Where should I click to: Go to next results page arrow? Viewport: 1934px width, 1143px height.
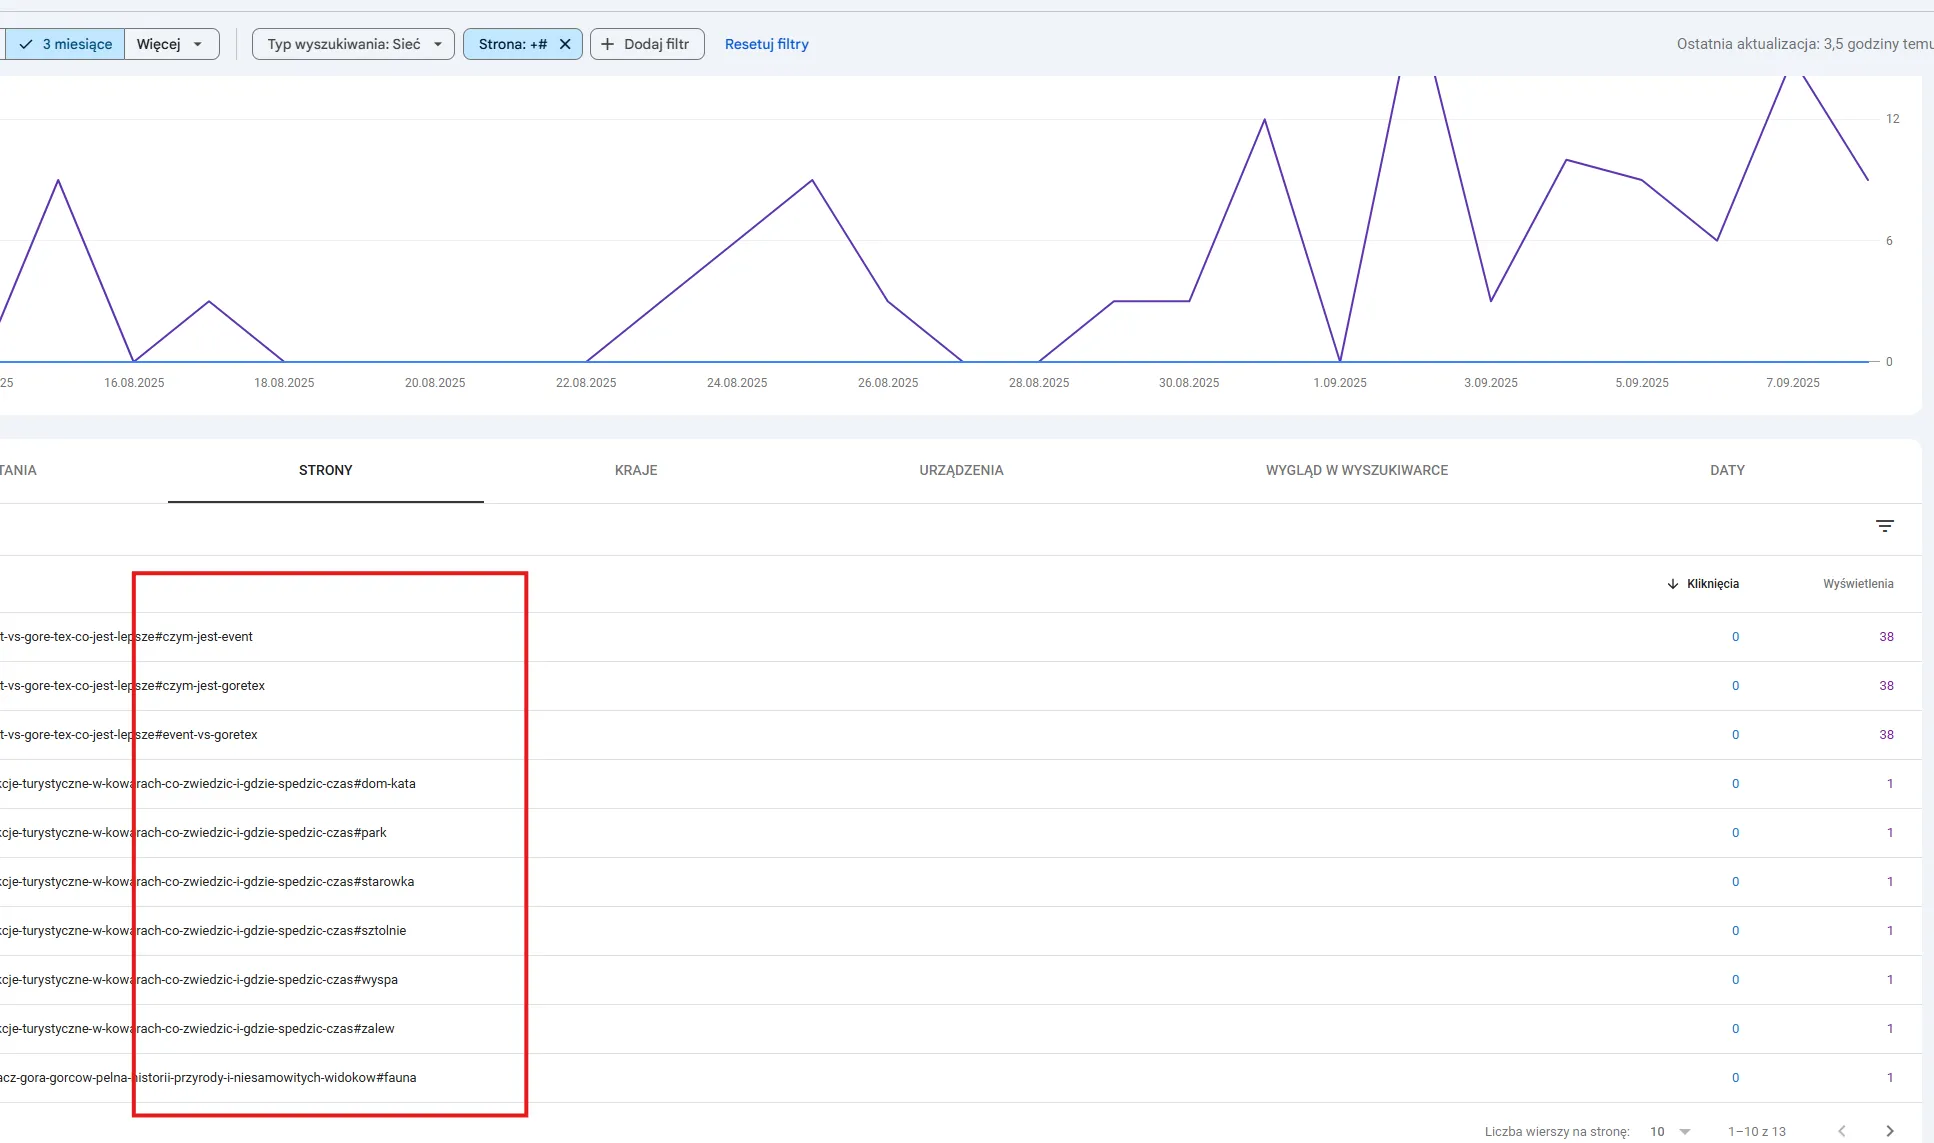(1889, 1131)
